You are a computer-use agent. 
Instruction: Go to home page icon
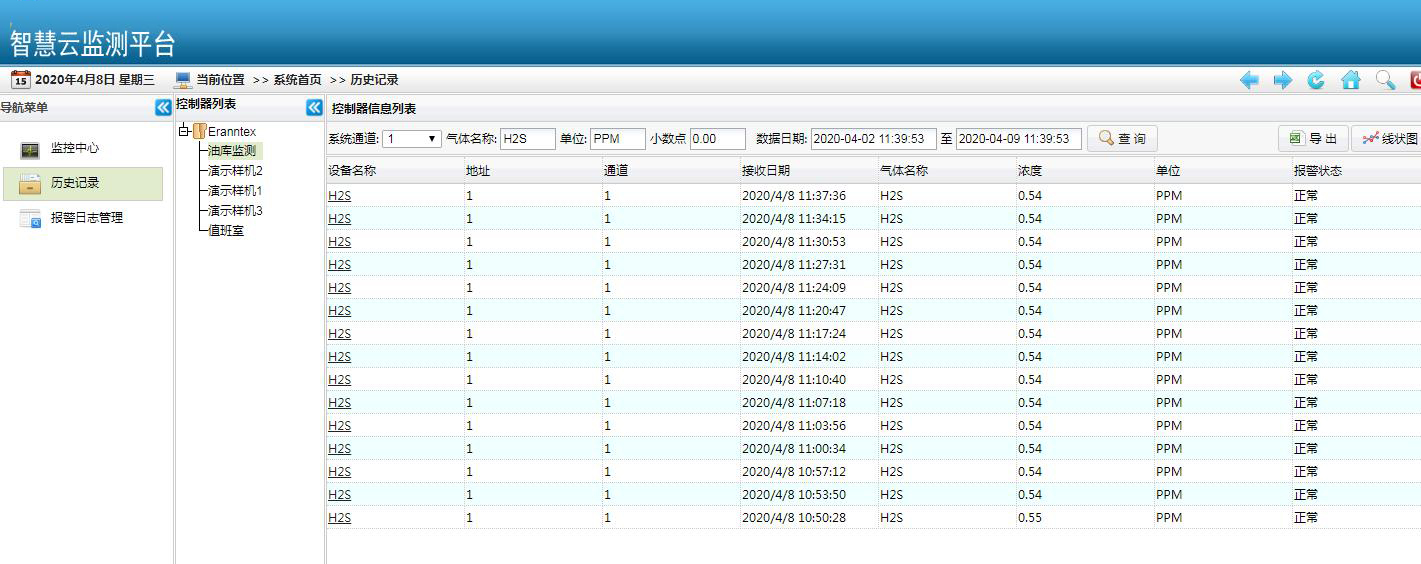pyautogui.click(x=1351, y=81)
